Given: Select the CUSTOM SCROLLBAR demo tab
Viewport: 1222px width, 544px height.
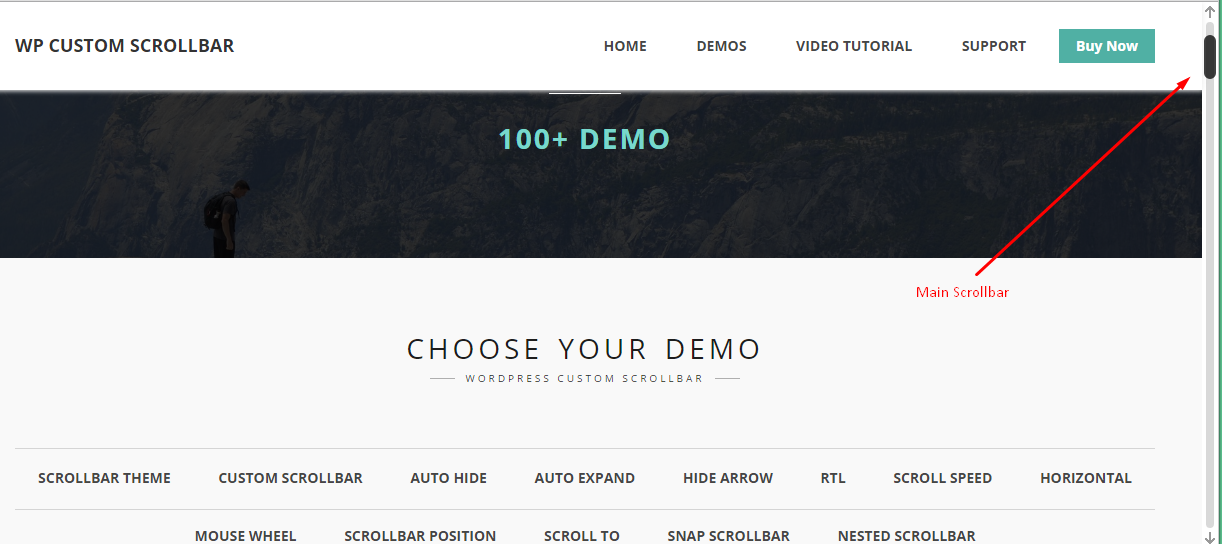Looking at the screenshot, I should (290, 478).
